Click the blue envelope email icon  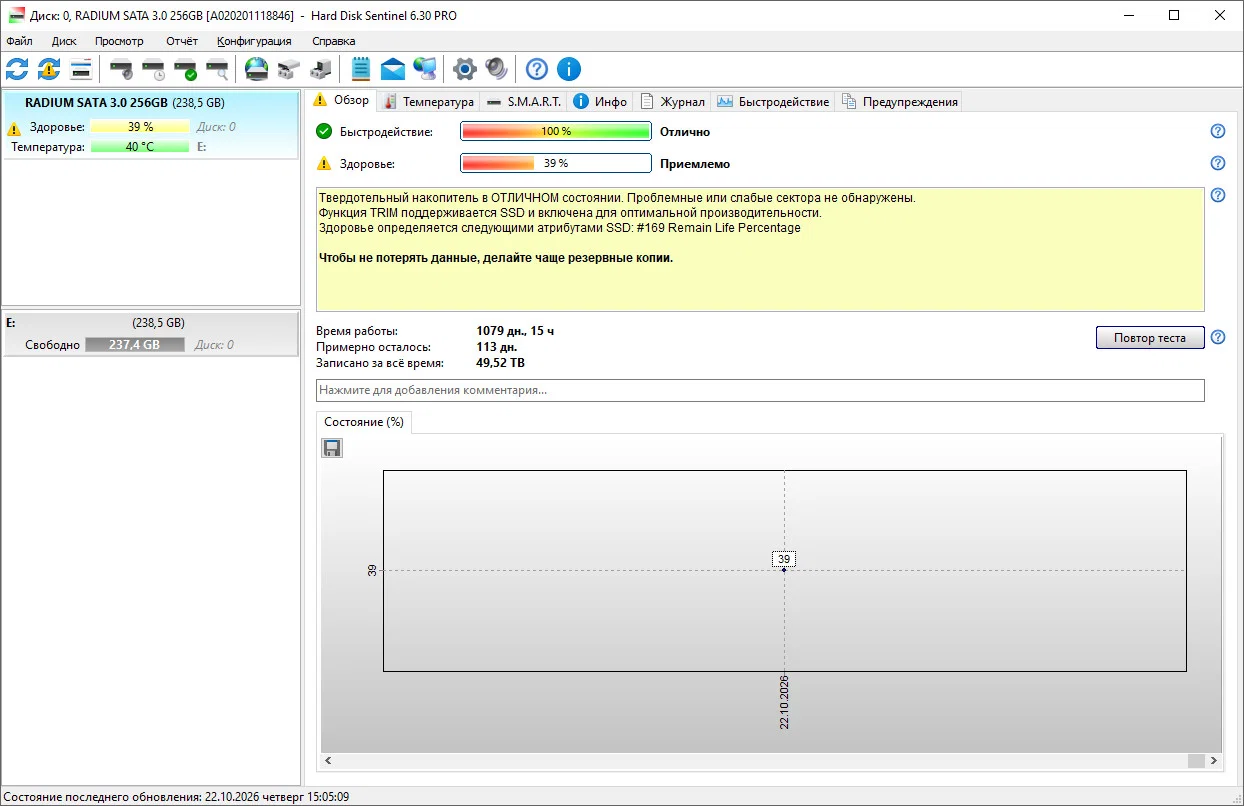tap(393, 69)
